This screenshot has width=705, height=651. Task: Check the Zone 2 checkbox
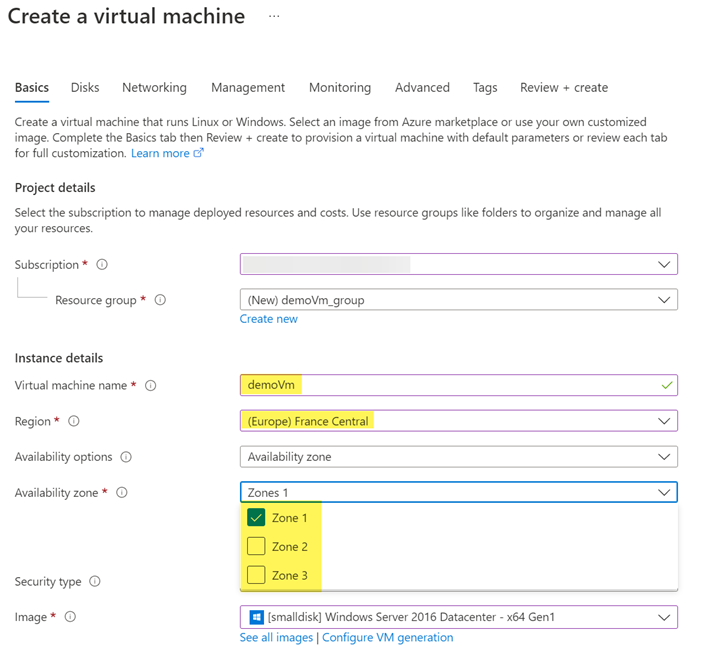click(x=256, y=546)
